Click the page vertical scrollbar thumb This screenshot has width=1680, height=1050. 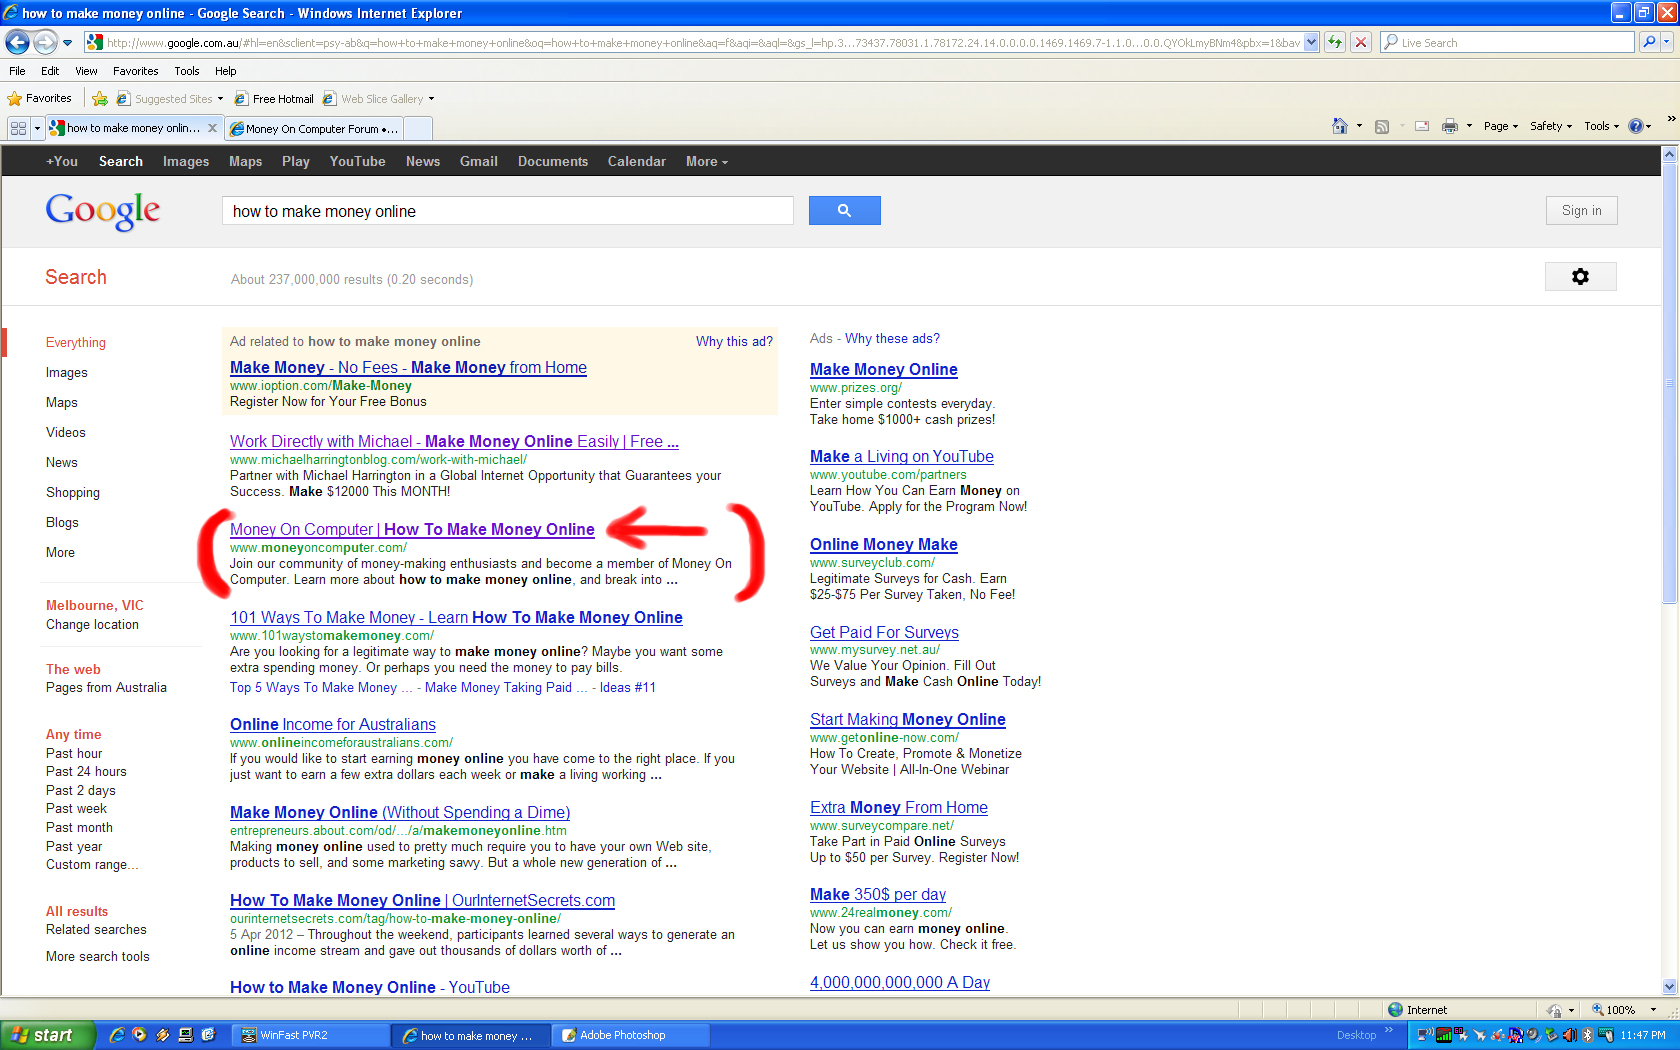click(1669, 384)
